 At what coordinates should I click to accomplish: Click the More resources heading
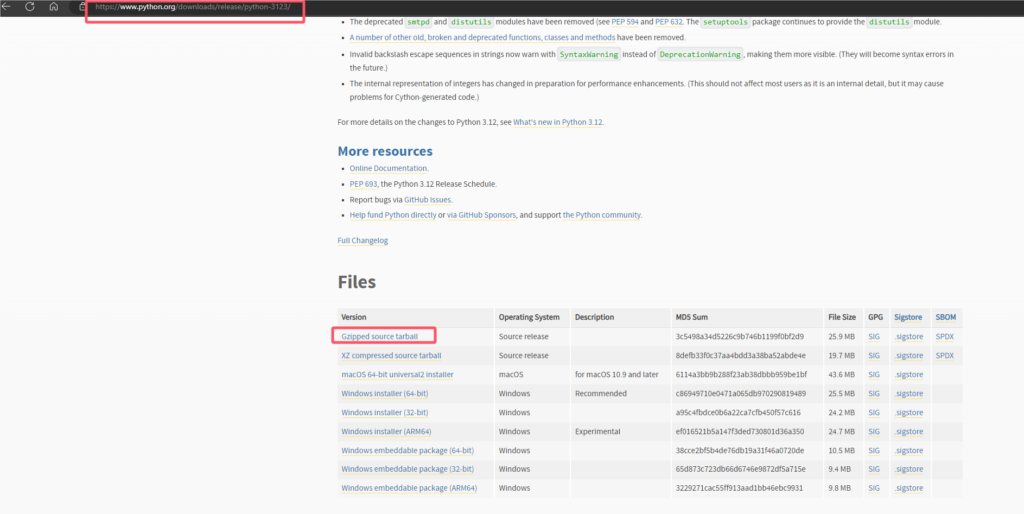point(385,151)
